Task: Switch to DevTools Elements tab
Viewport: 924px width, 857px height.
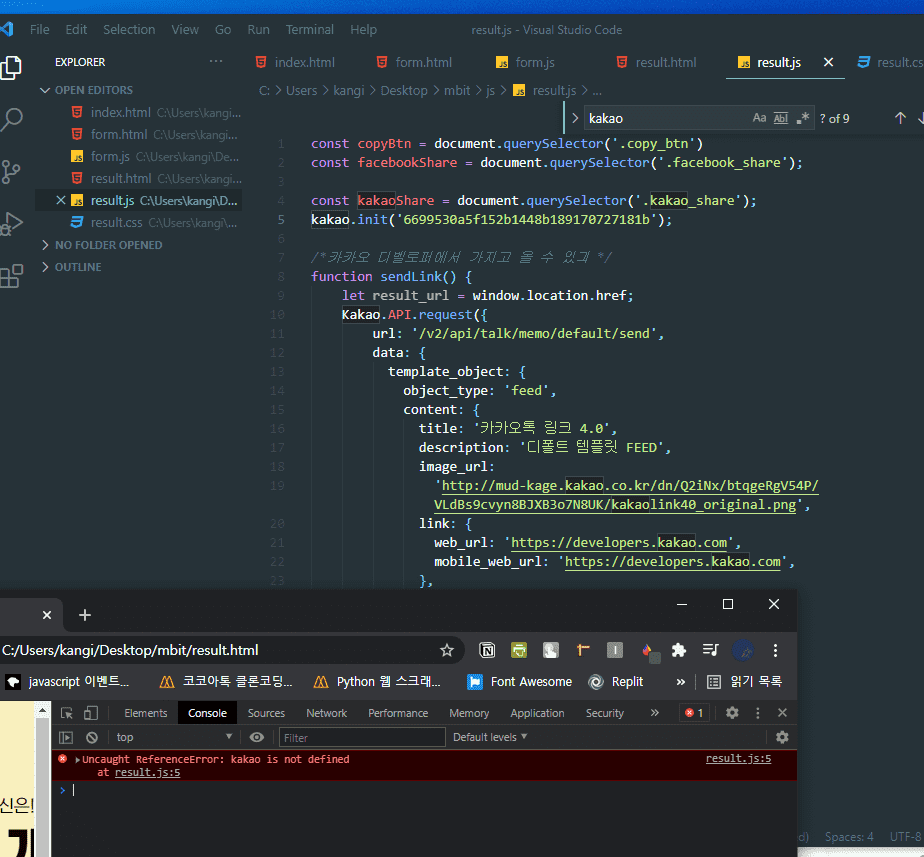Action: click(x=146, y=713)
